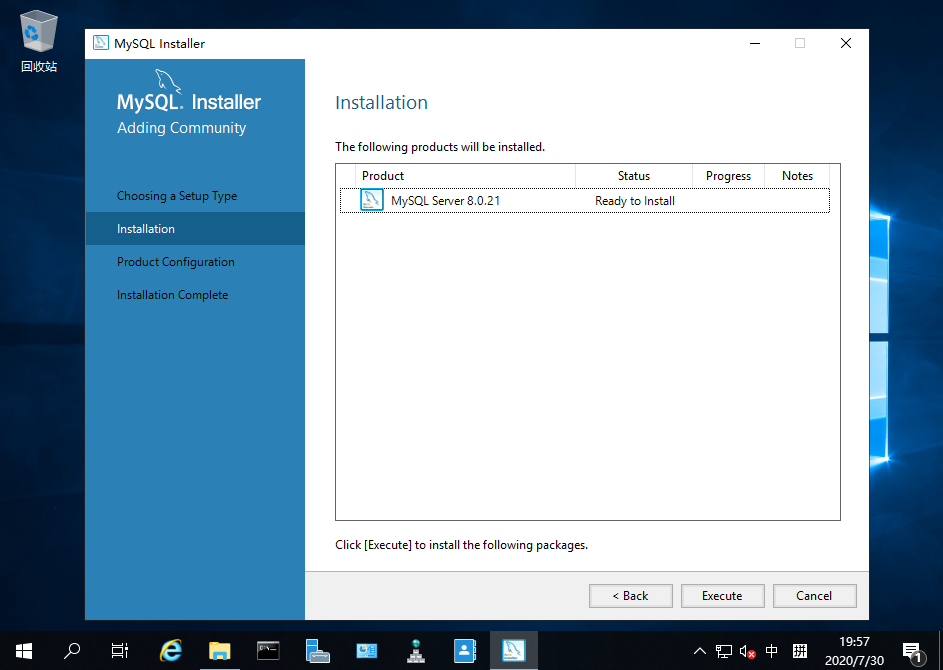Open Windows Search from the taskbar
Screen dimensions: 943x670
coord(71,650)
